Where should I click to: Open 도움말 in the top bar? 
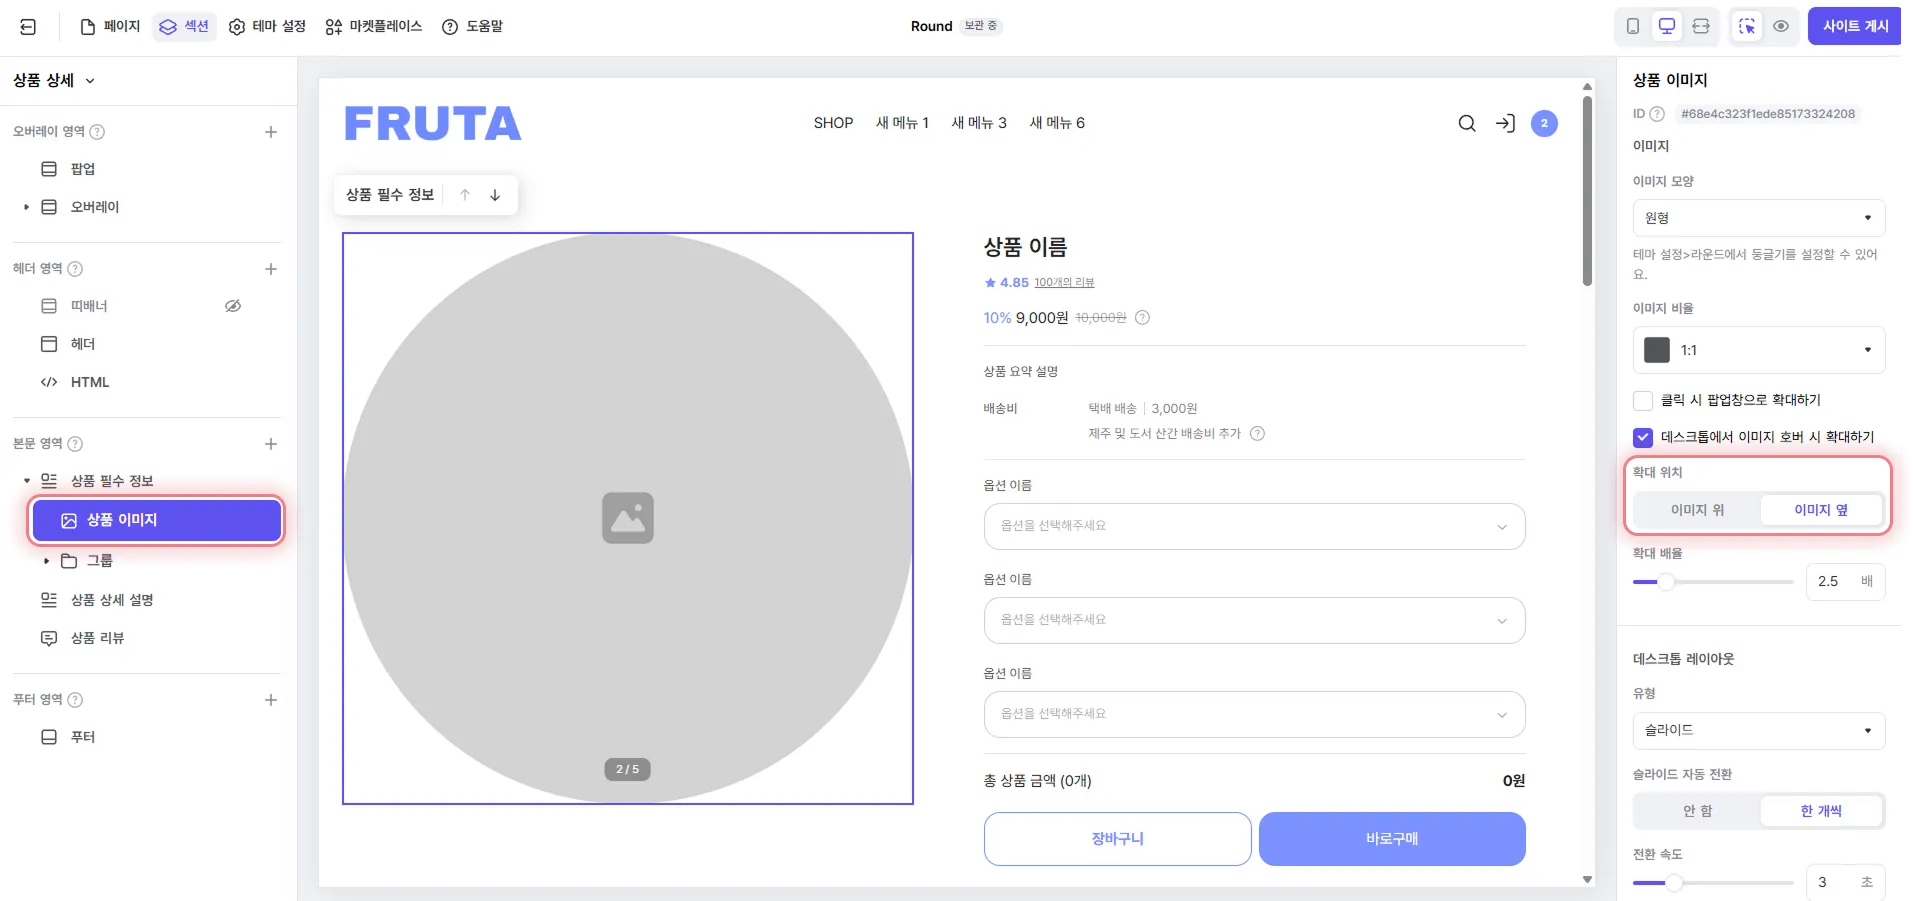point(473,26)
